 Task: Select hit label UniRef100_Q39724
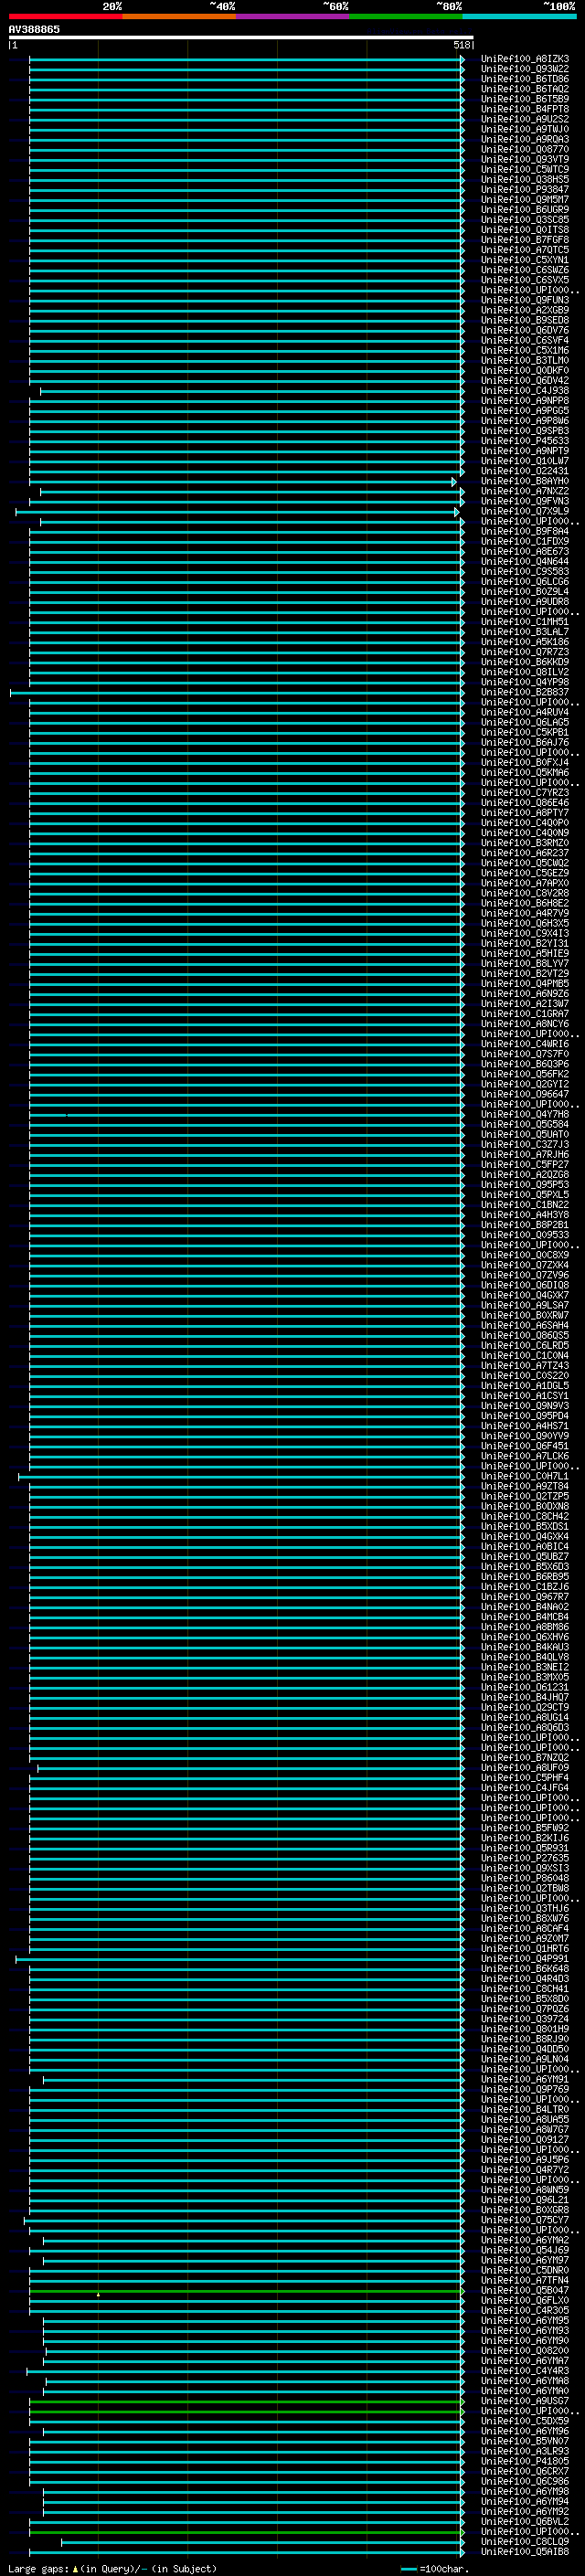pos(525,2019)
